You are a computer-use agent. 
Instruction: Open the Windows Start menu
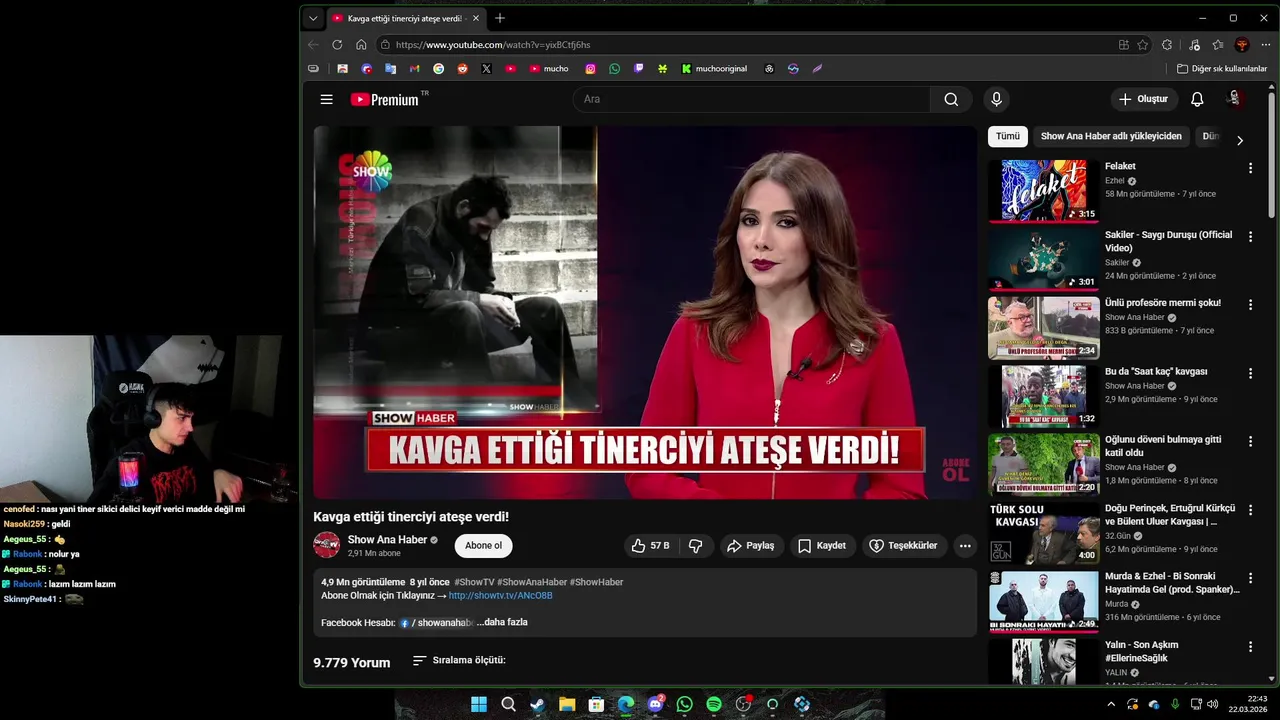[x=479, y=704]
